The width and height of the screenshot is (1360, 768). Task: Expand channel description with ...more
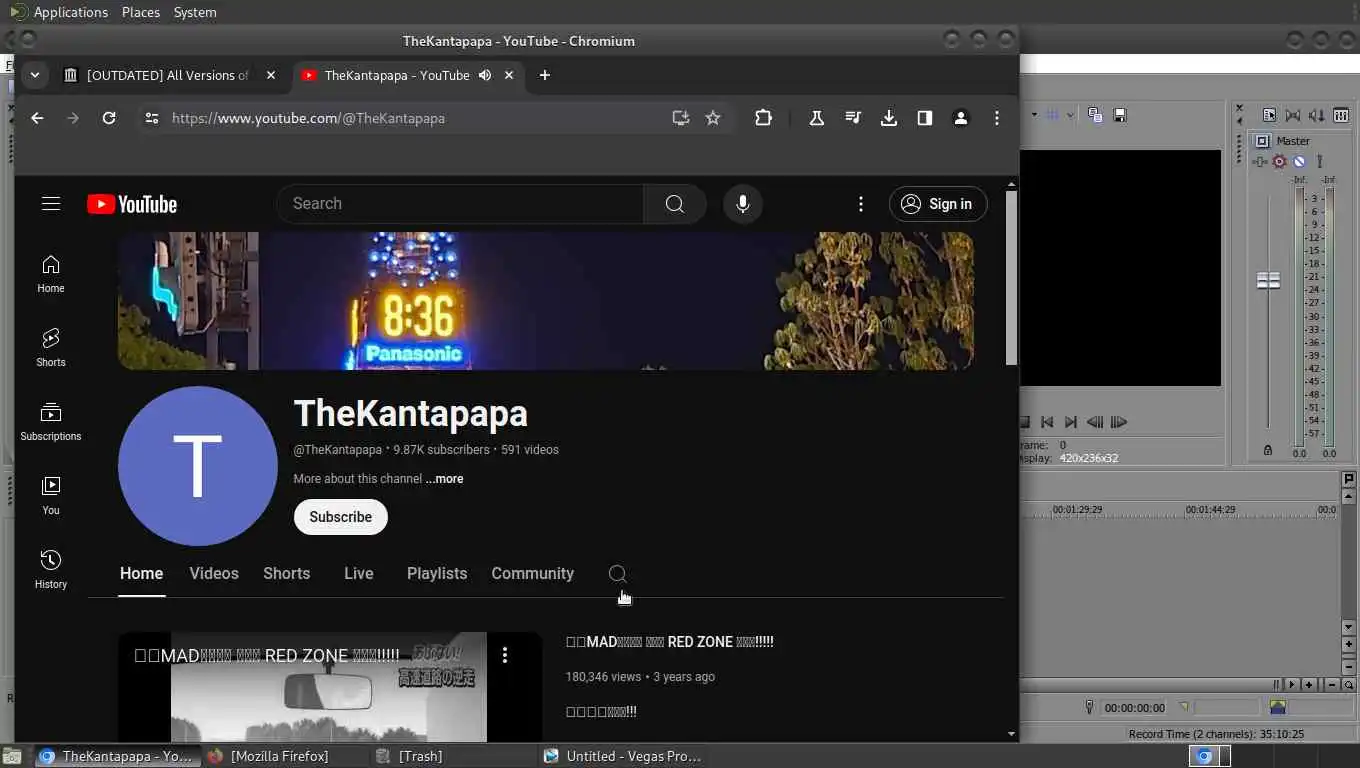[445, 479]
